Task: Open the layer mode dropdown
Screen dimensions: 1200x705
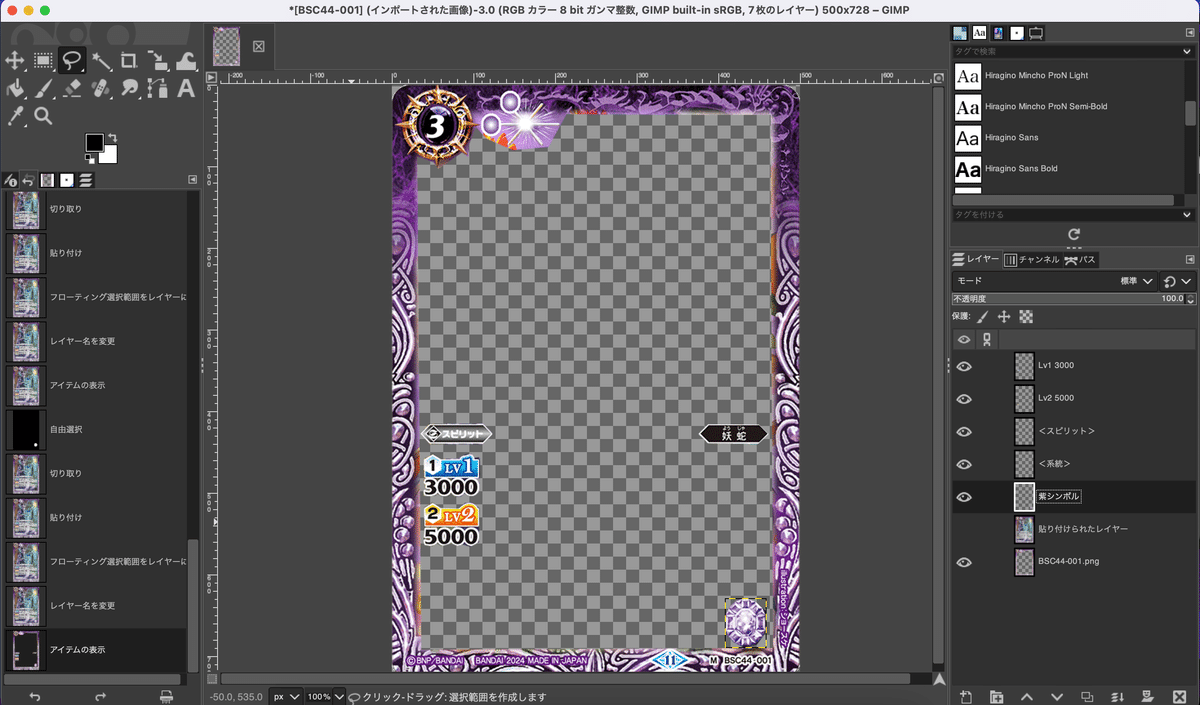Action: (x=1054, y=282)
